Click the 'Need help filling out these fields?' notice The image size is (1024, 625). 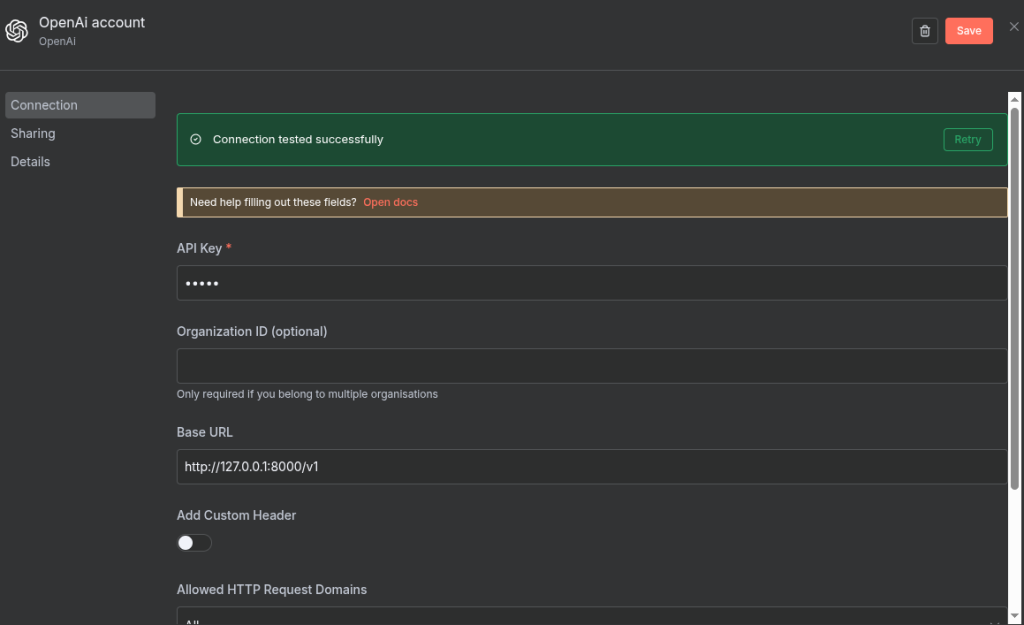pyautogui.click(x=272, y=202)
